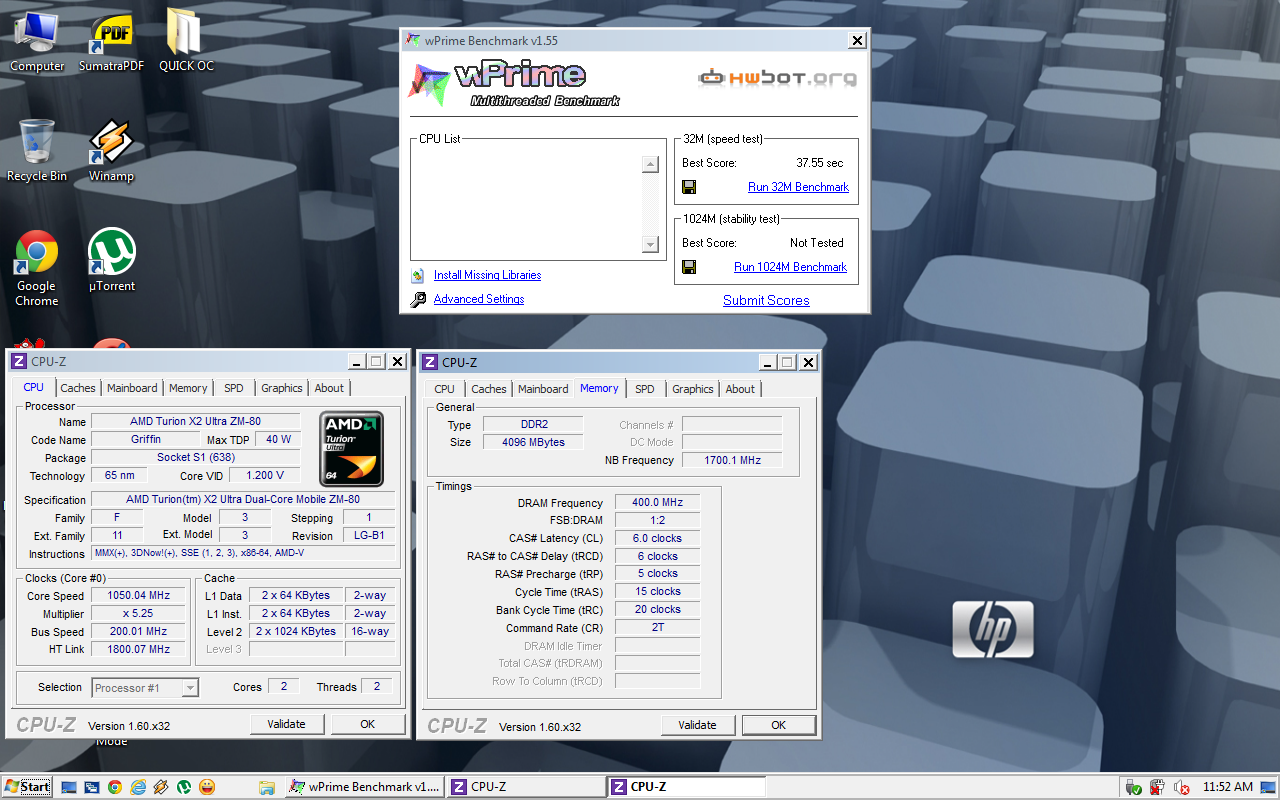Click the processor Name field AMD Turion X2 Ultra ZM-80
The height and width of the screenshot is (800, 1280).
196,421
